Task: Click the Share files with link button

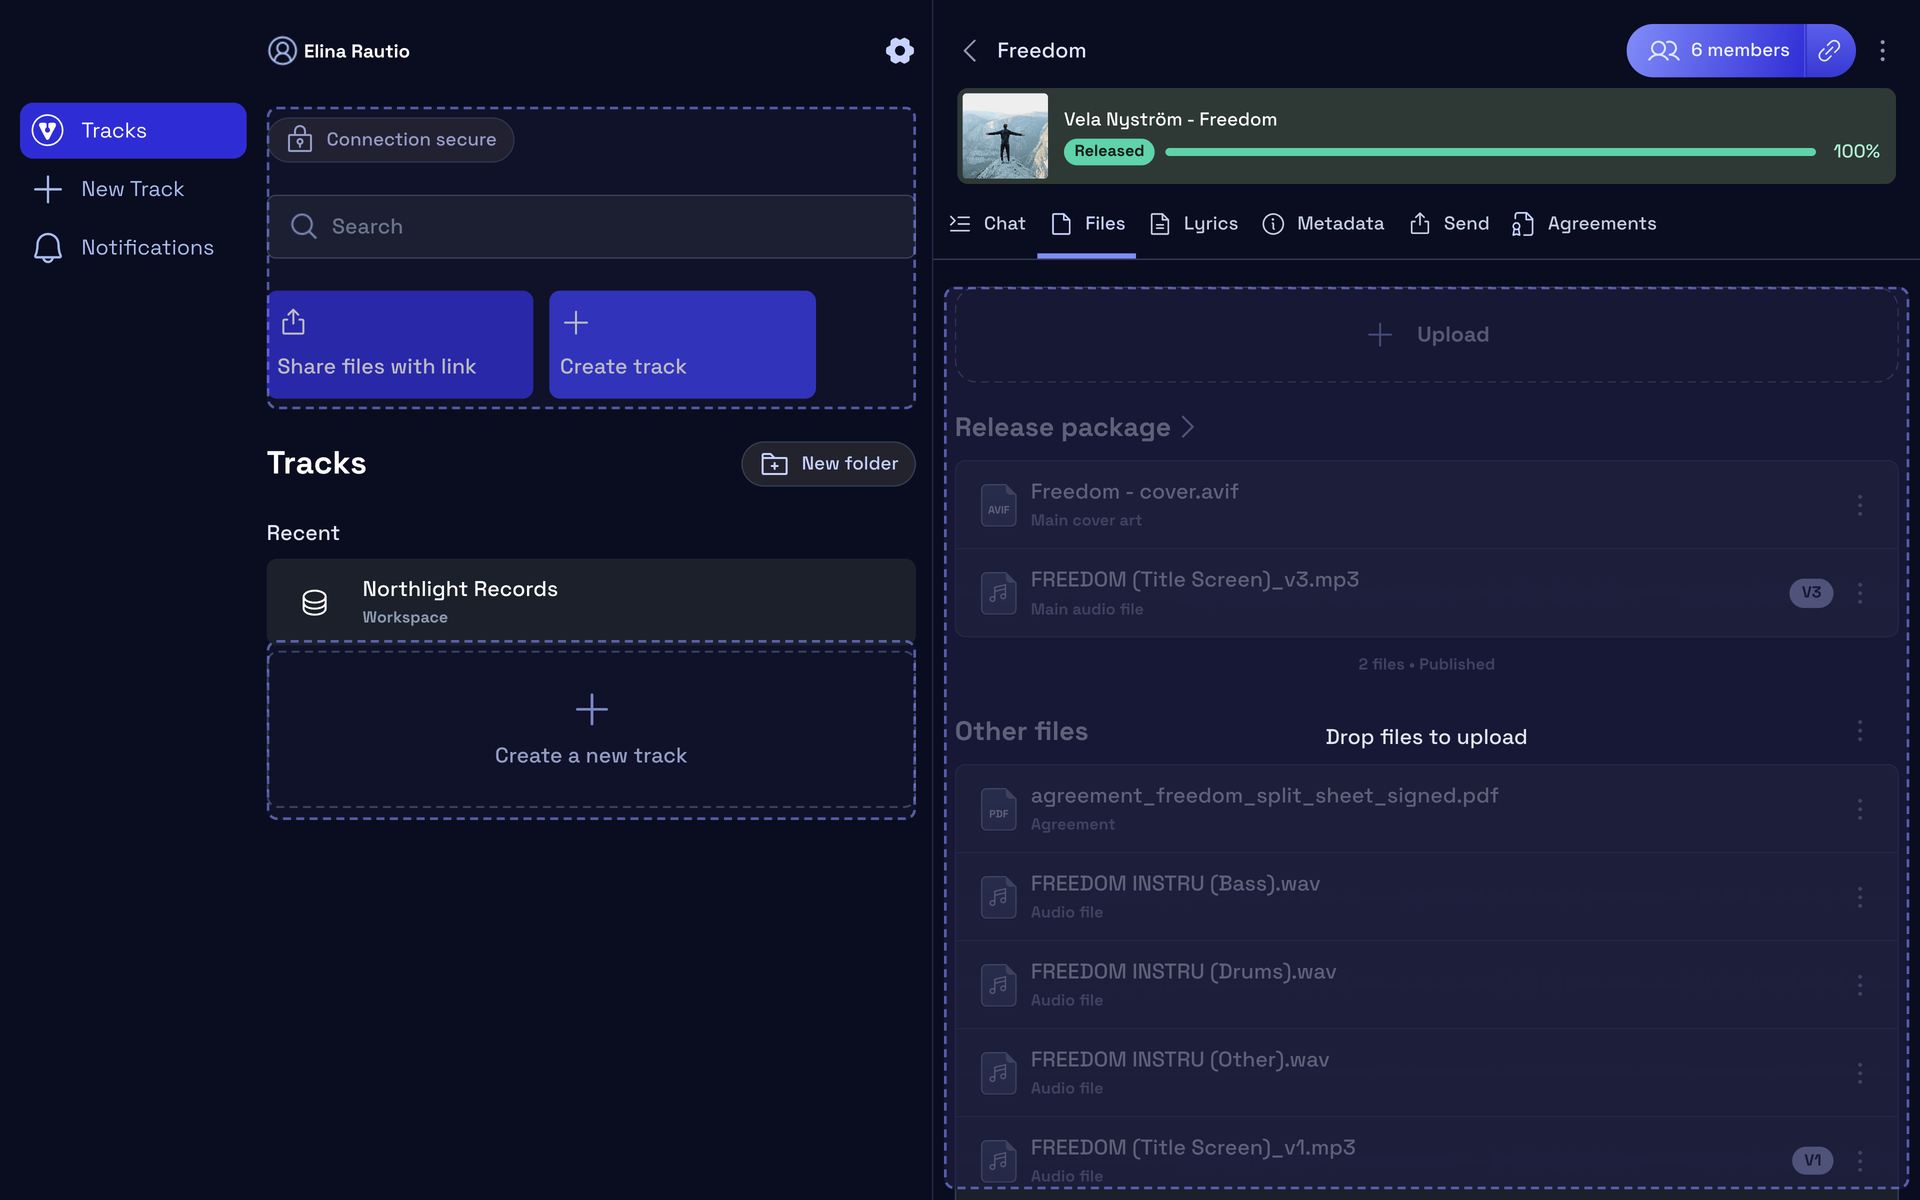Action: 400,345
